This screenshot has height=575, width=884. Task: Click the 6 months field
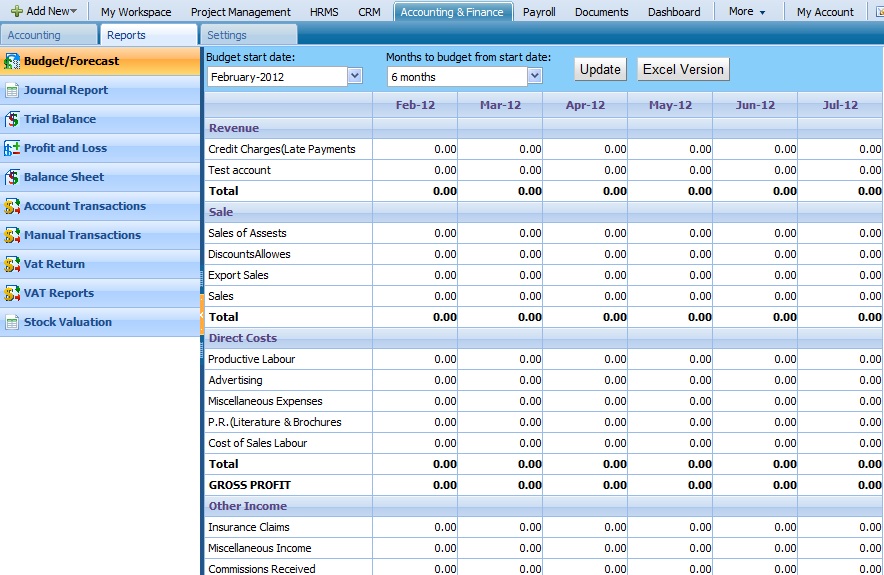(457, 77)
